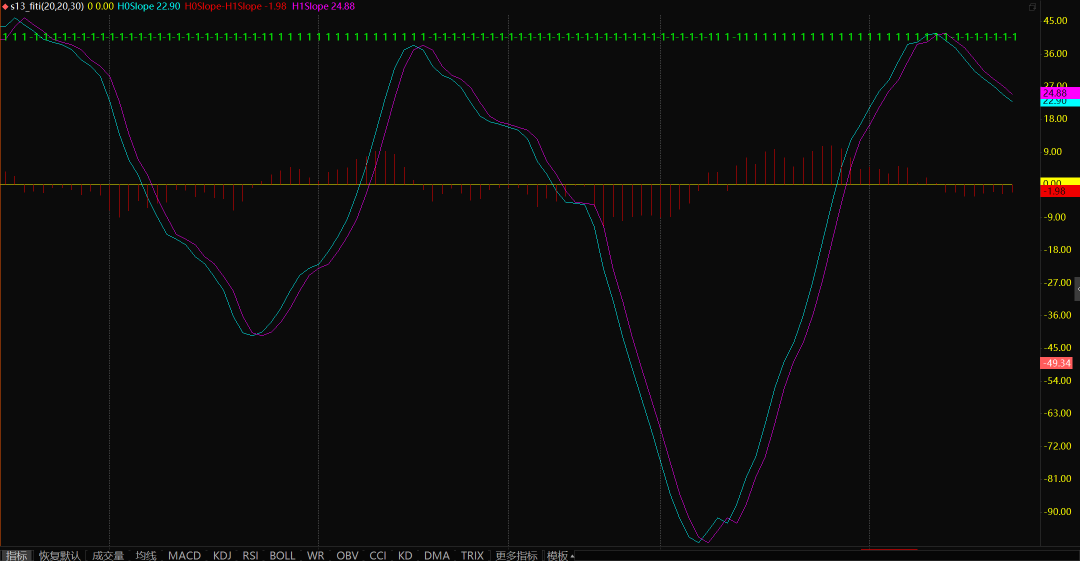Switch to KD indicator
The width and height of the screenshot is (1080, 561).
[405, 555]
